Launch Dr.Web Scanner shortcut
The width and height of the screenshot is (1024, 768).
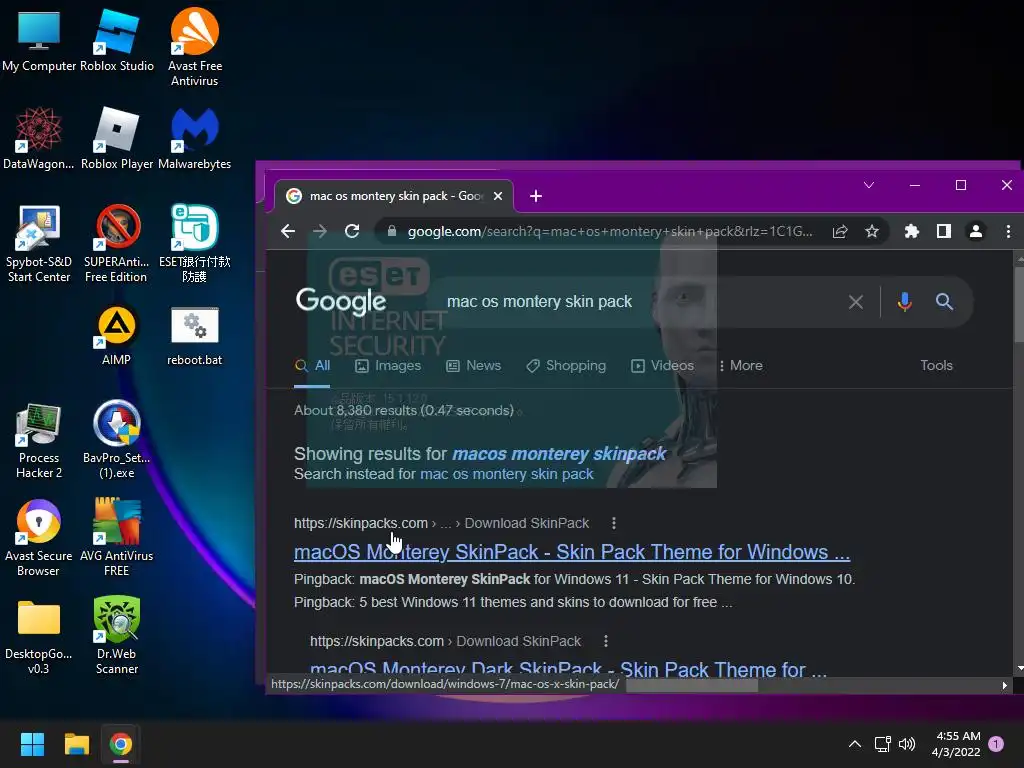click(117, 635)
